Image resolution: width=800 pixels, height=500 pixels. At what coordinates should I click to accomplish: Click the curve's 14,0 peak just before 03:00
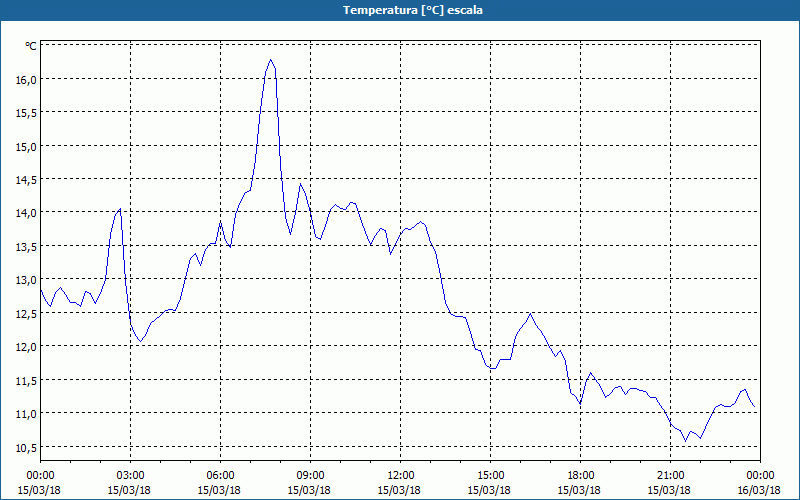coord(120,209)
